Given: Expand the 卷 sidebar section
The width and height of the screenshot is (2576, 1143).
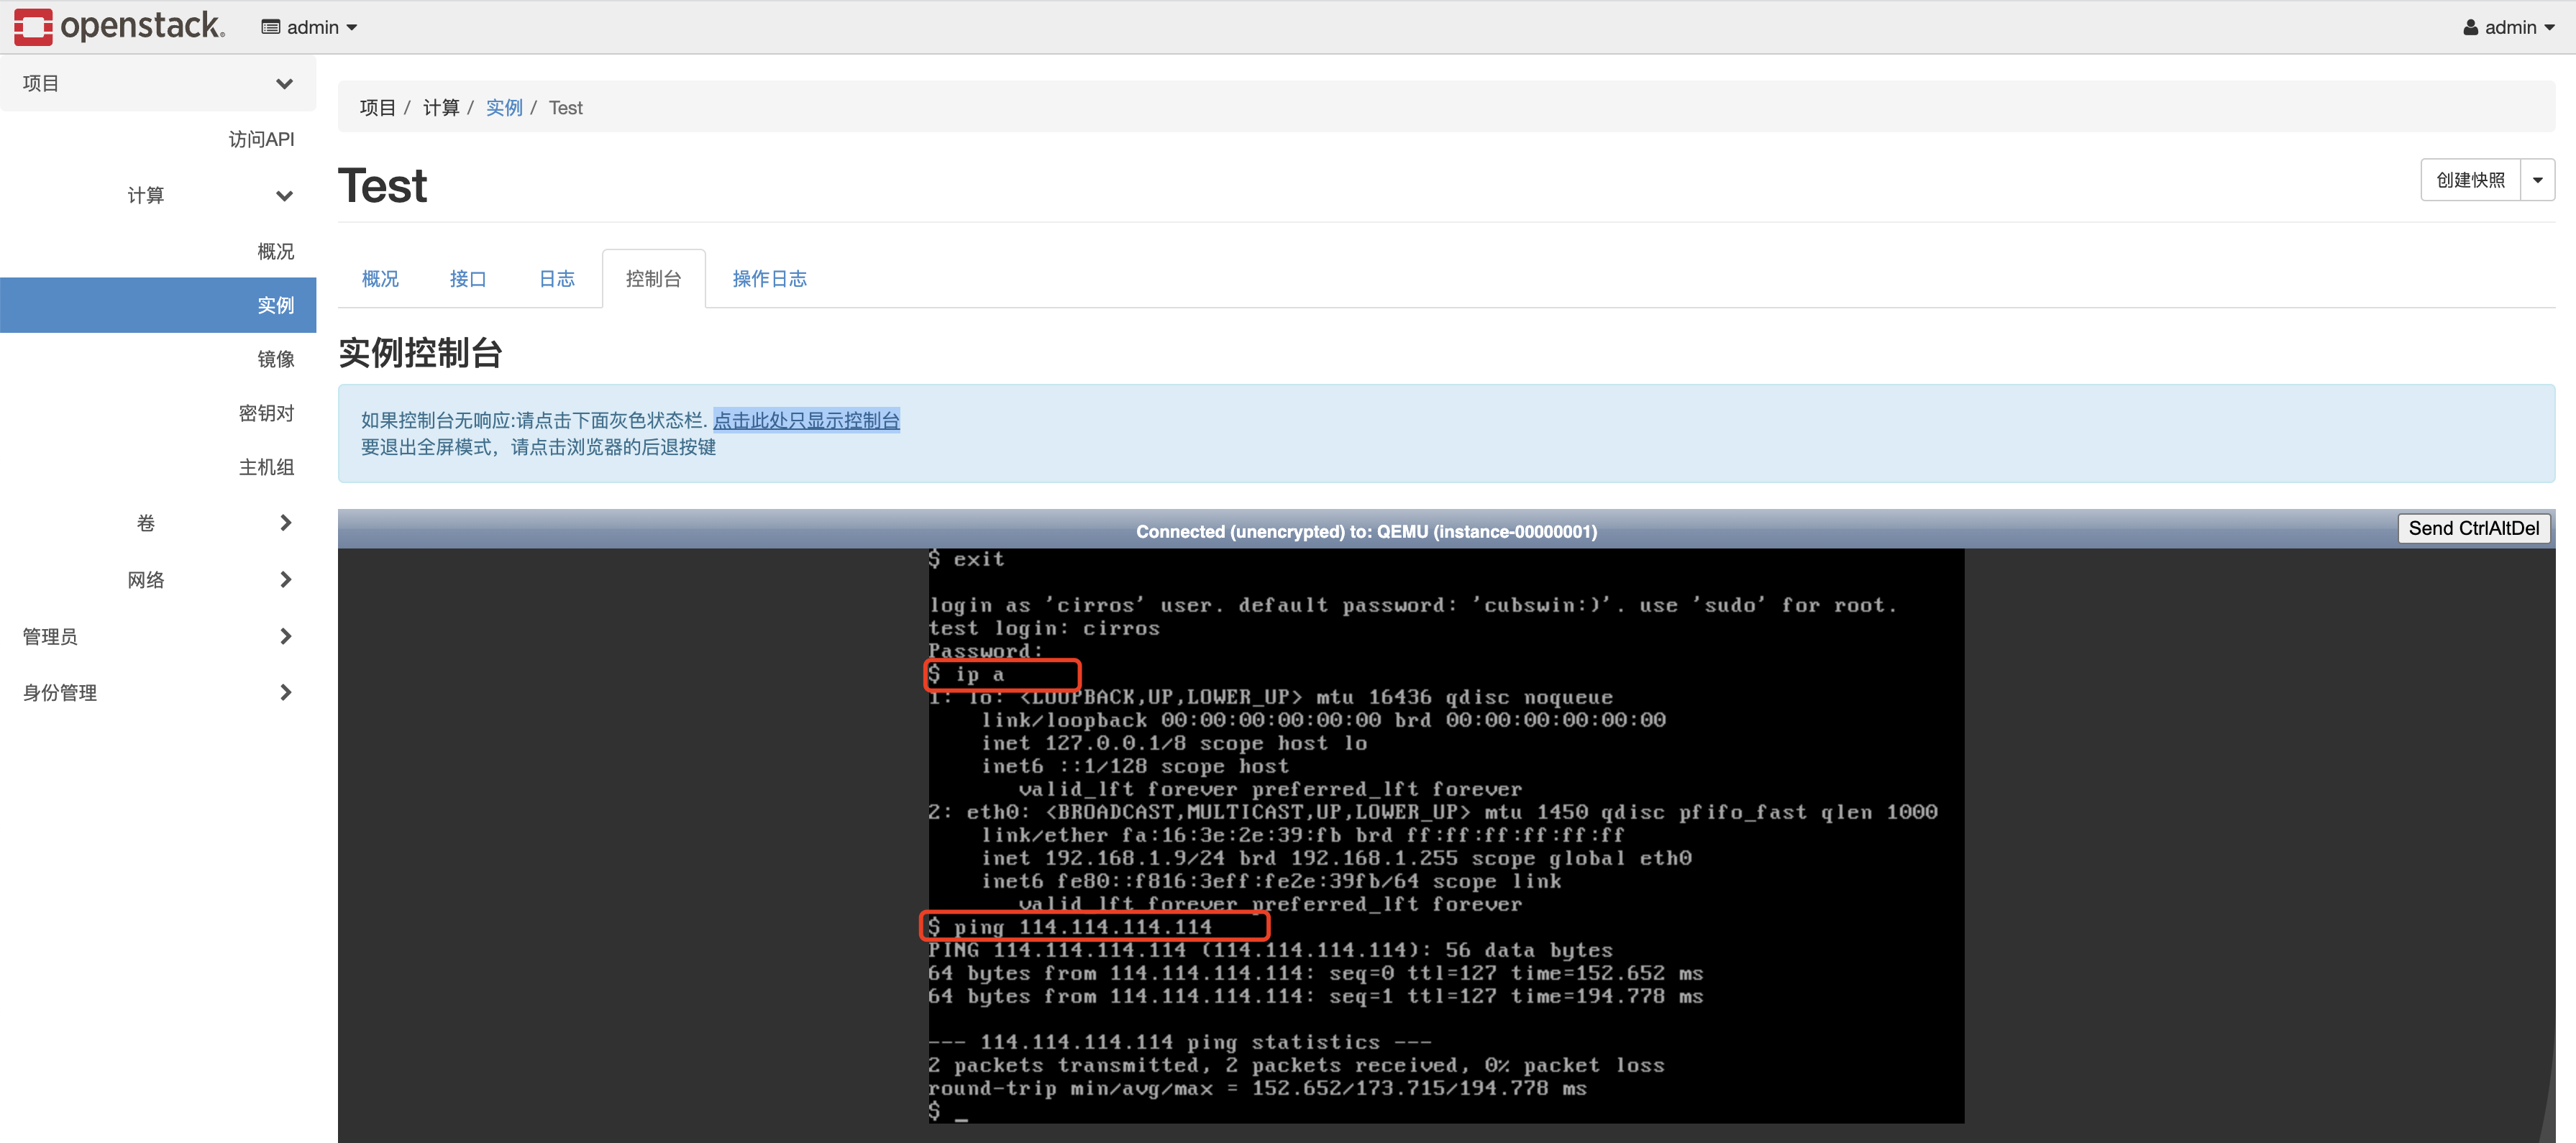Looking at the screenshot, I should click(x=285, y=522).
